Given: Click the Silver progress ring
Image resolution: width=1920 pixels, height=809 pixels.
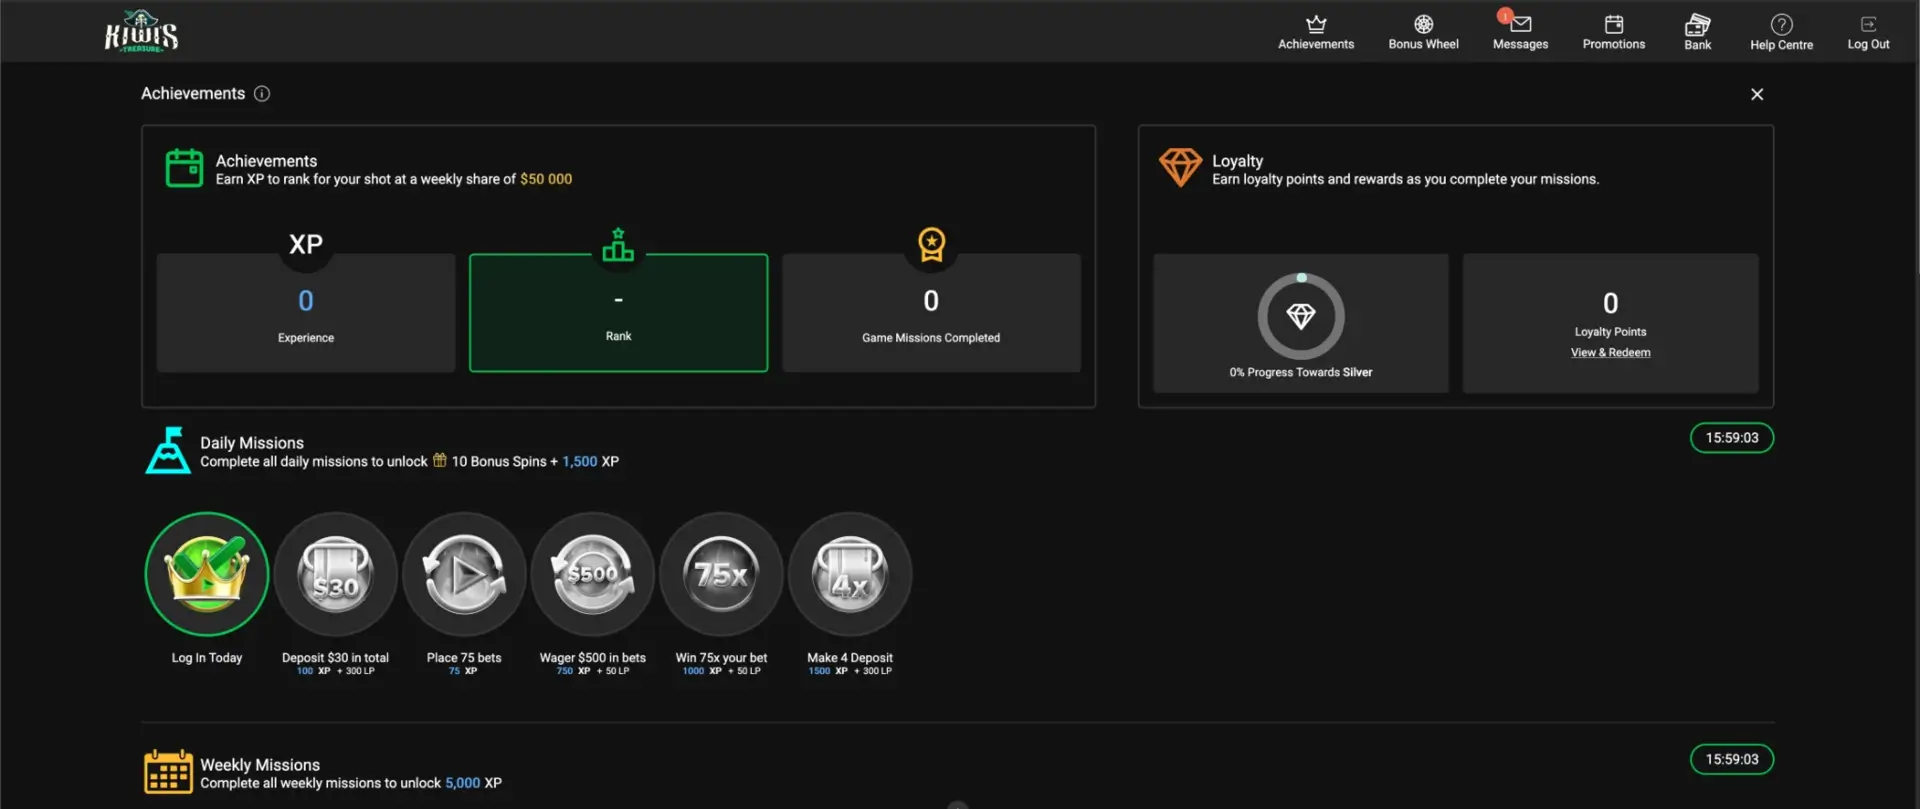Looking at the screenshot, I should click(1301, 316).
